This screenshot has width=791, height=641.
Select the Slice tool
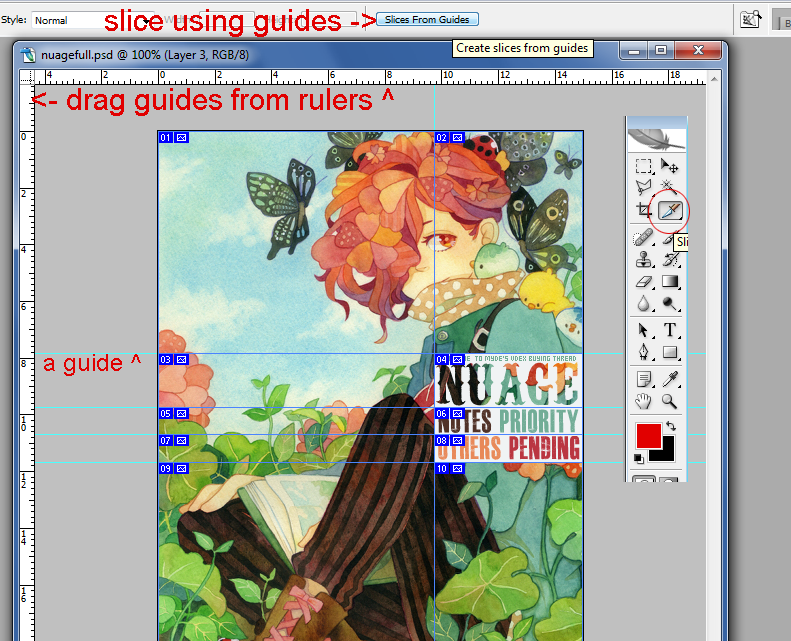point(670,210)
